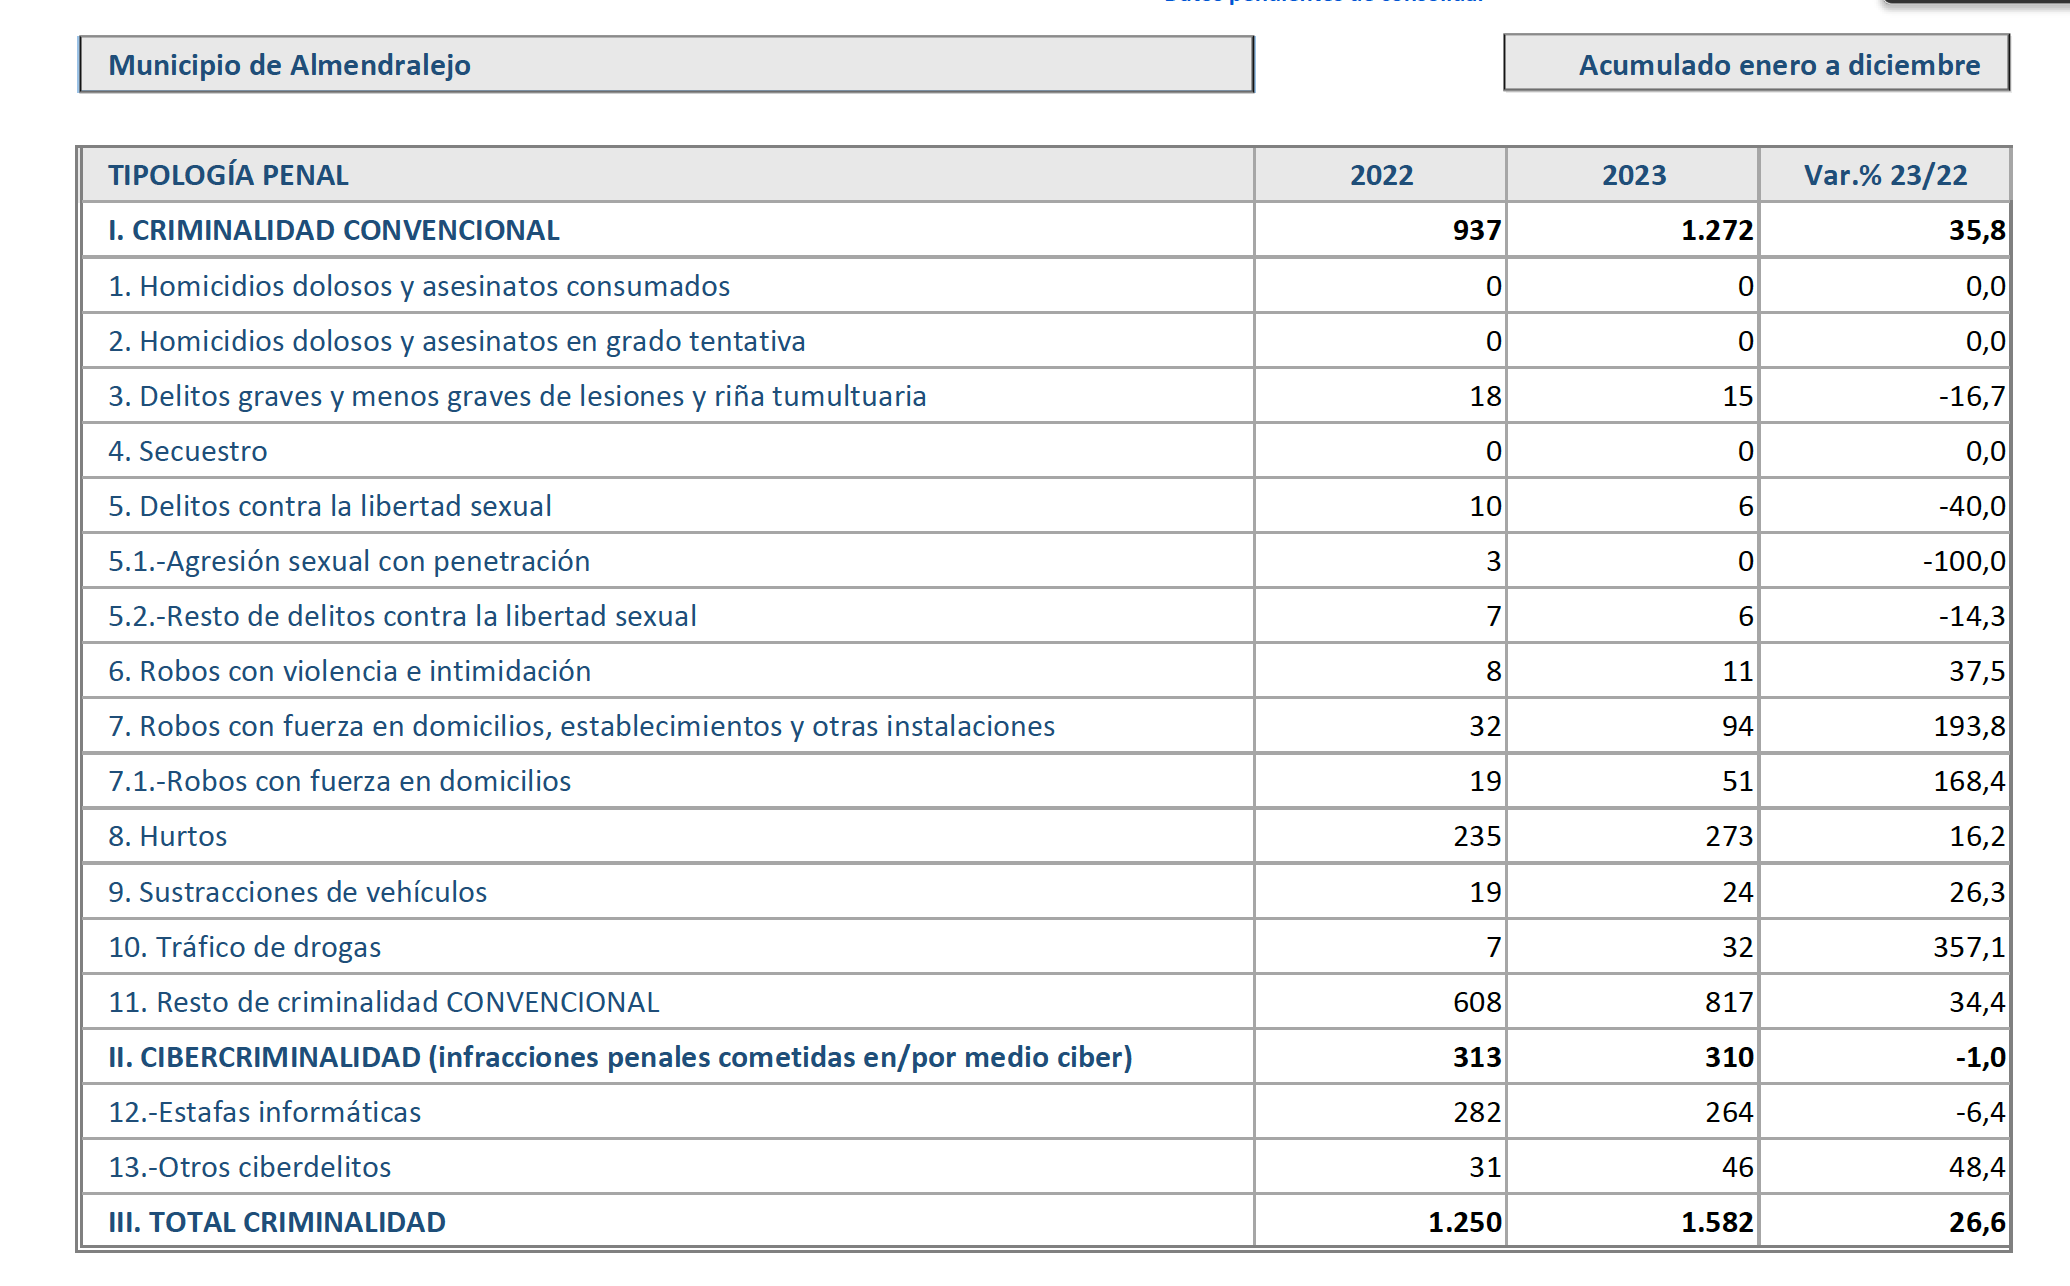Screen dimensions: 2070x1286
Task: Select the 12.-Estafas informáticas row label
Action: click(x=265, y=1112)
